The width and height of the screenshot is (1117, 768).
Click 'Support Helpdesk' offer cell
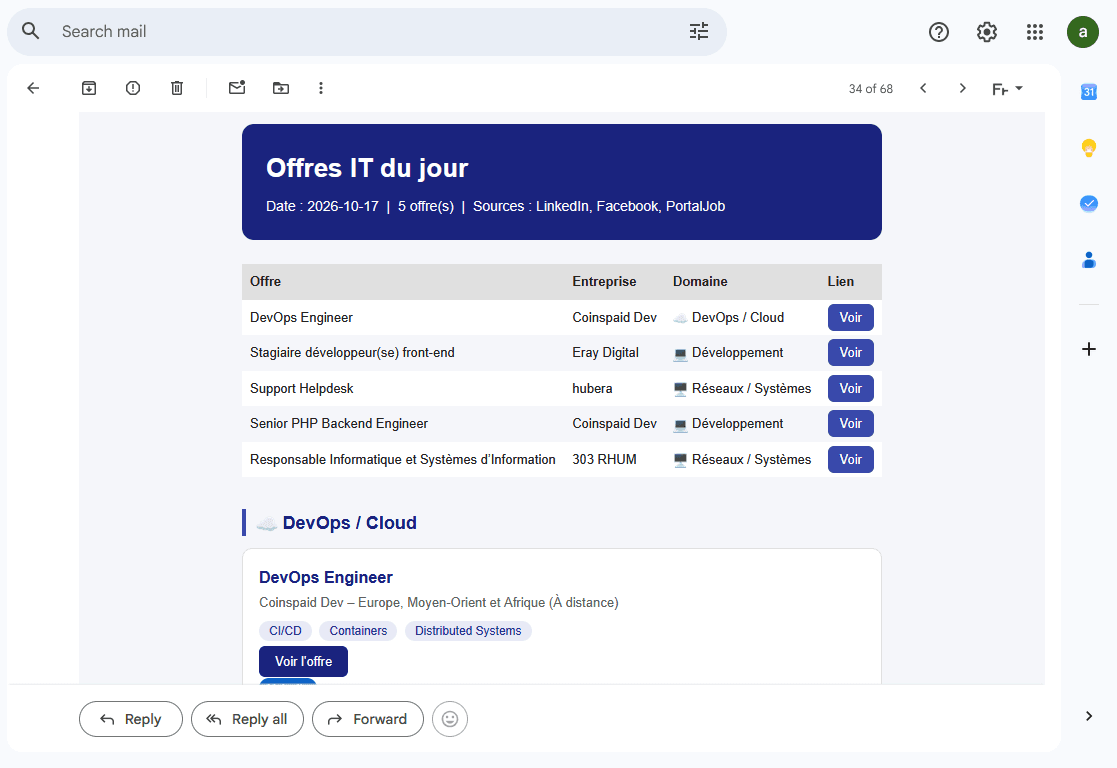pyautogui.click(x=301, y=388)
